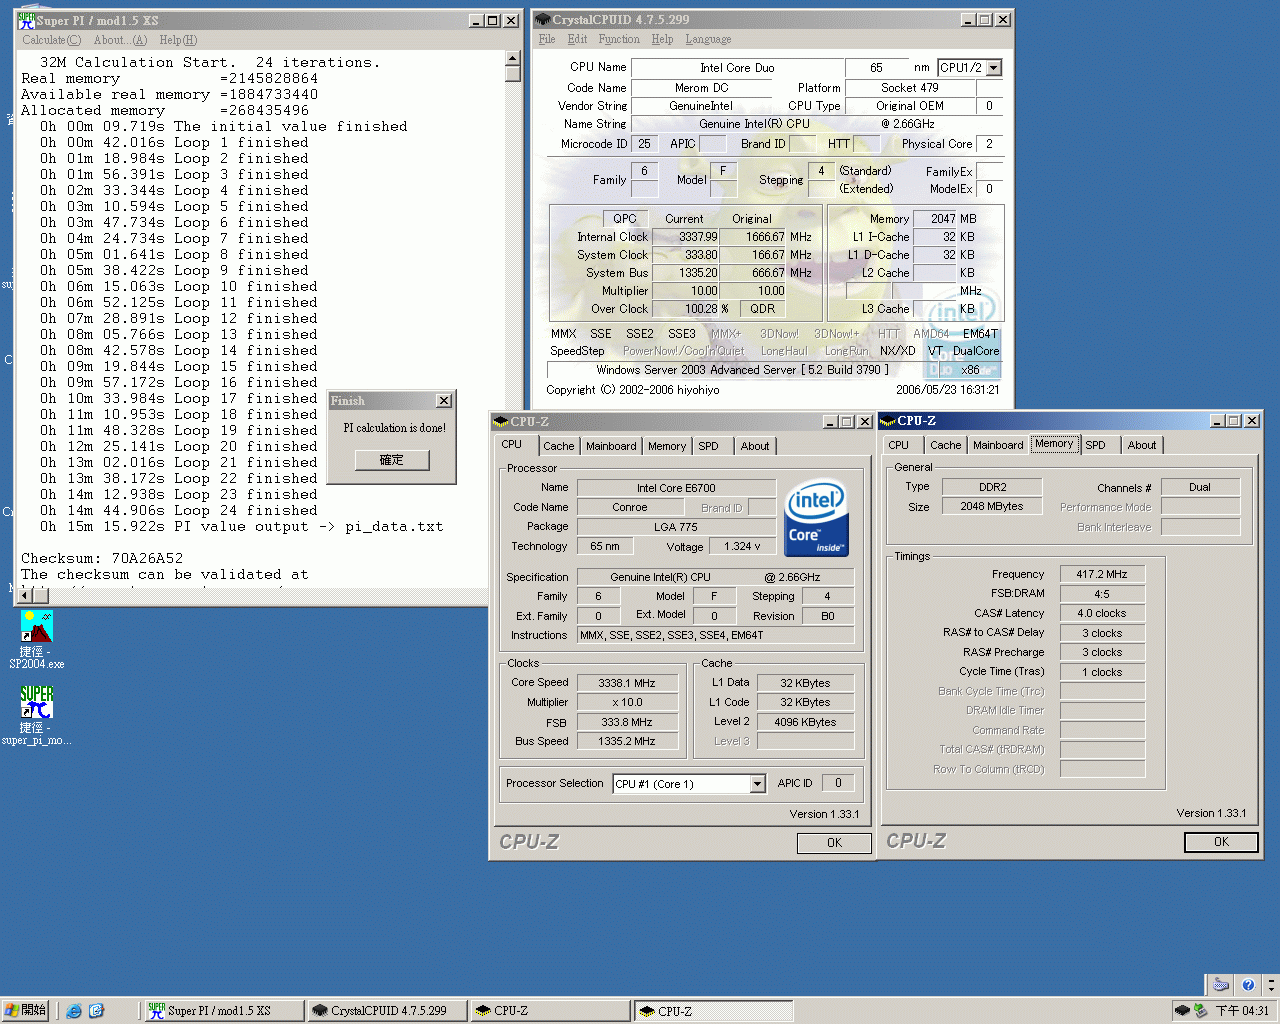Click the Intel Core inside logo in CPU-Z
Viewport: 1280px width, 1024px height.
click(816, 518)
